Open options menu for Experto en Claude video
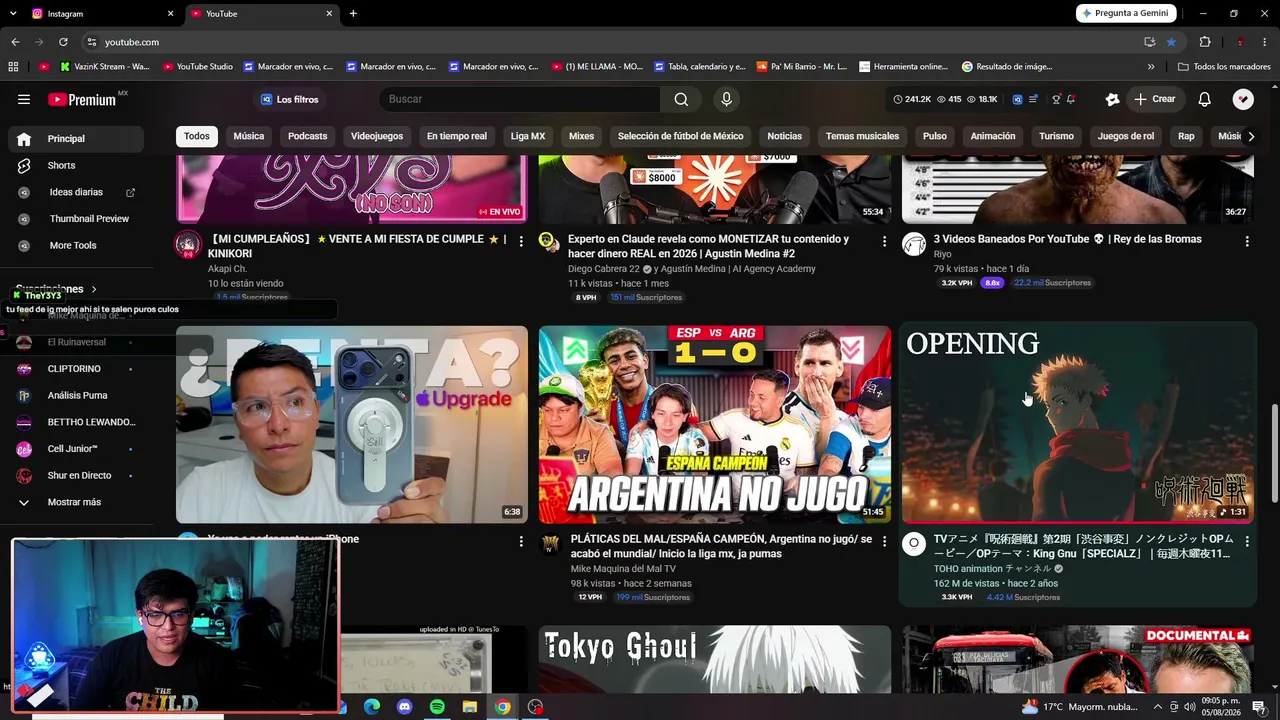This screenshot has height=720, width=1280. click(x=884, y=241)
